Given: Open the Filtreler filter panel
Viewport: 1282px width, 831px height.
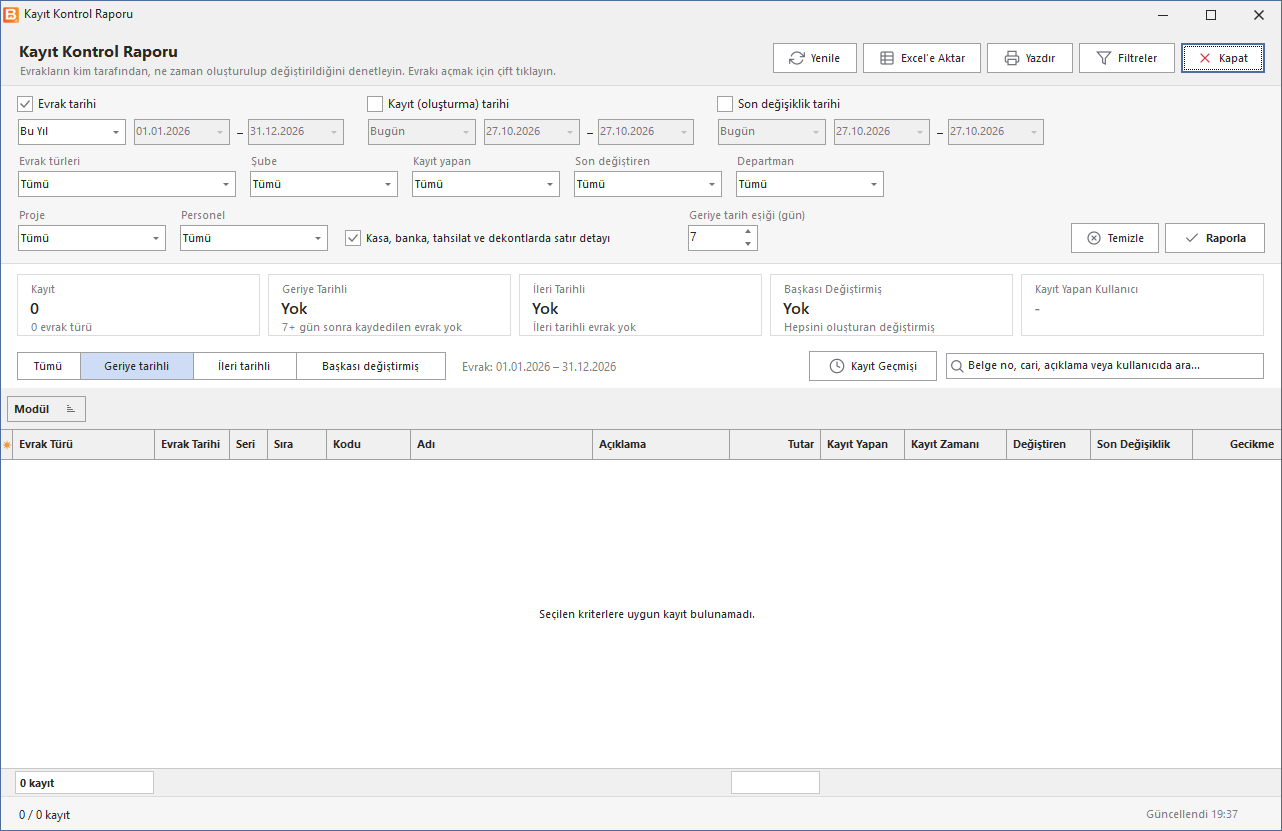Looking at the screenshot, I should tap(1127, 58).
